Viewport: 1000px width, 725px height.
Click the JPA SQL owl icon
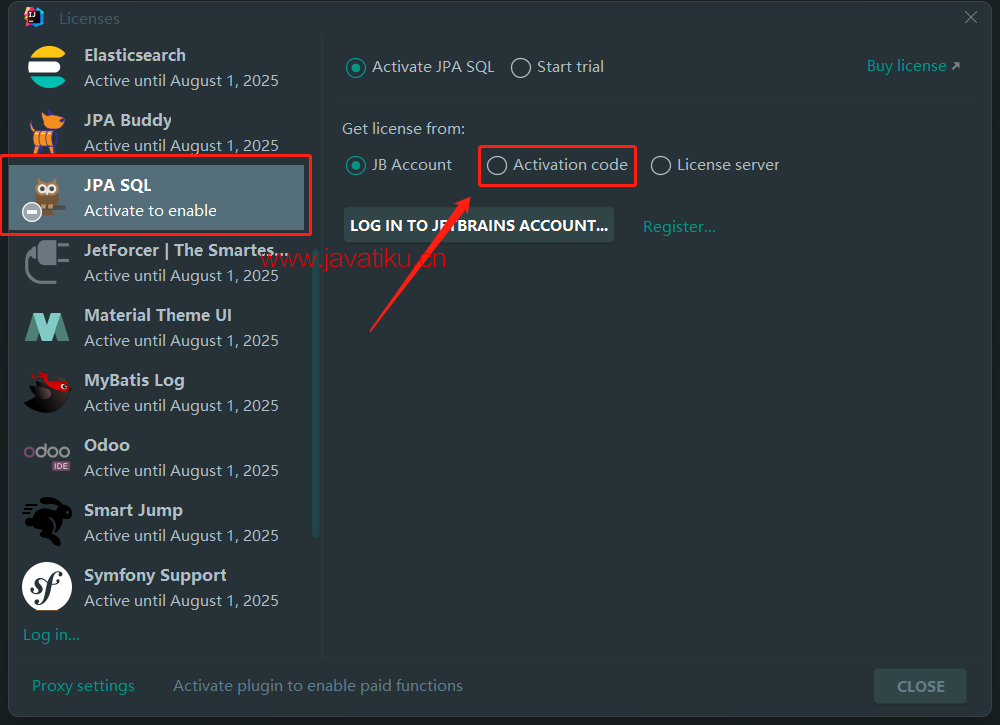click(46, 197)
